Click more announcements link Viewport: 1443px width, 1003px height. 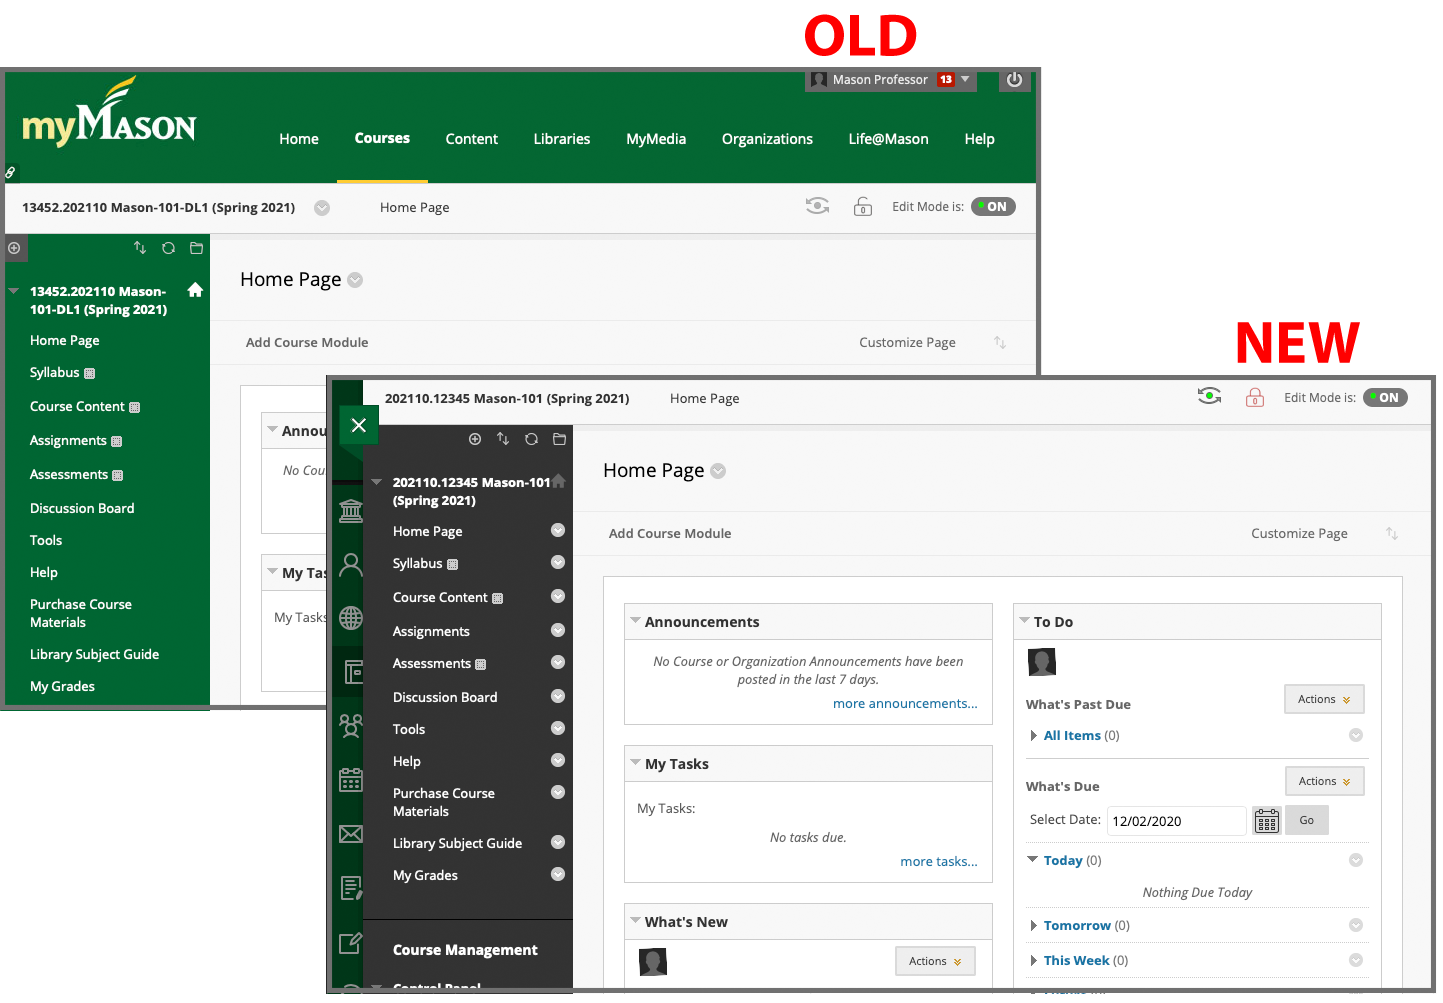coord(905,703)
